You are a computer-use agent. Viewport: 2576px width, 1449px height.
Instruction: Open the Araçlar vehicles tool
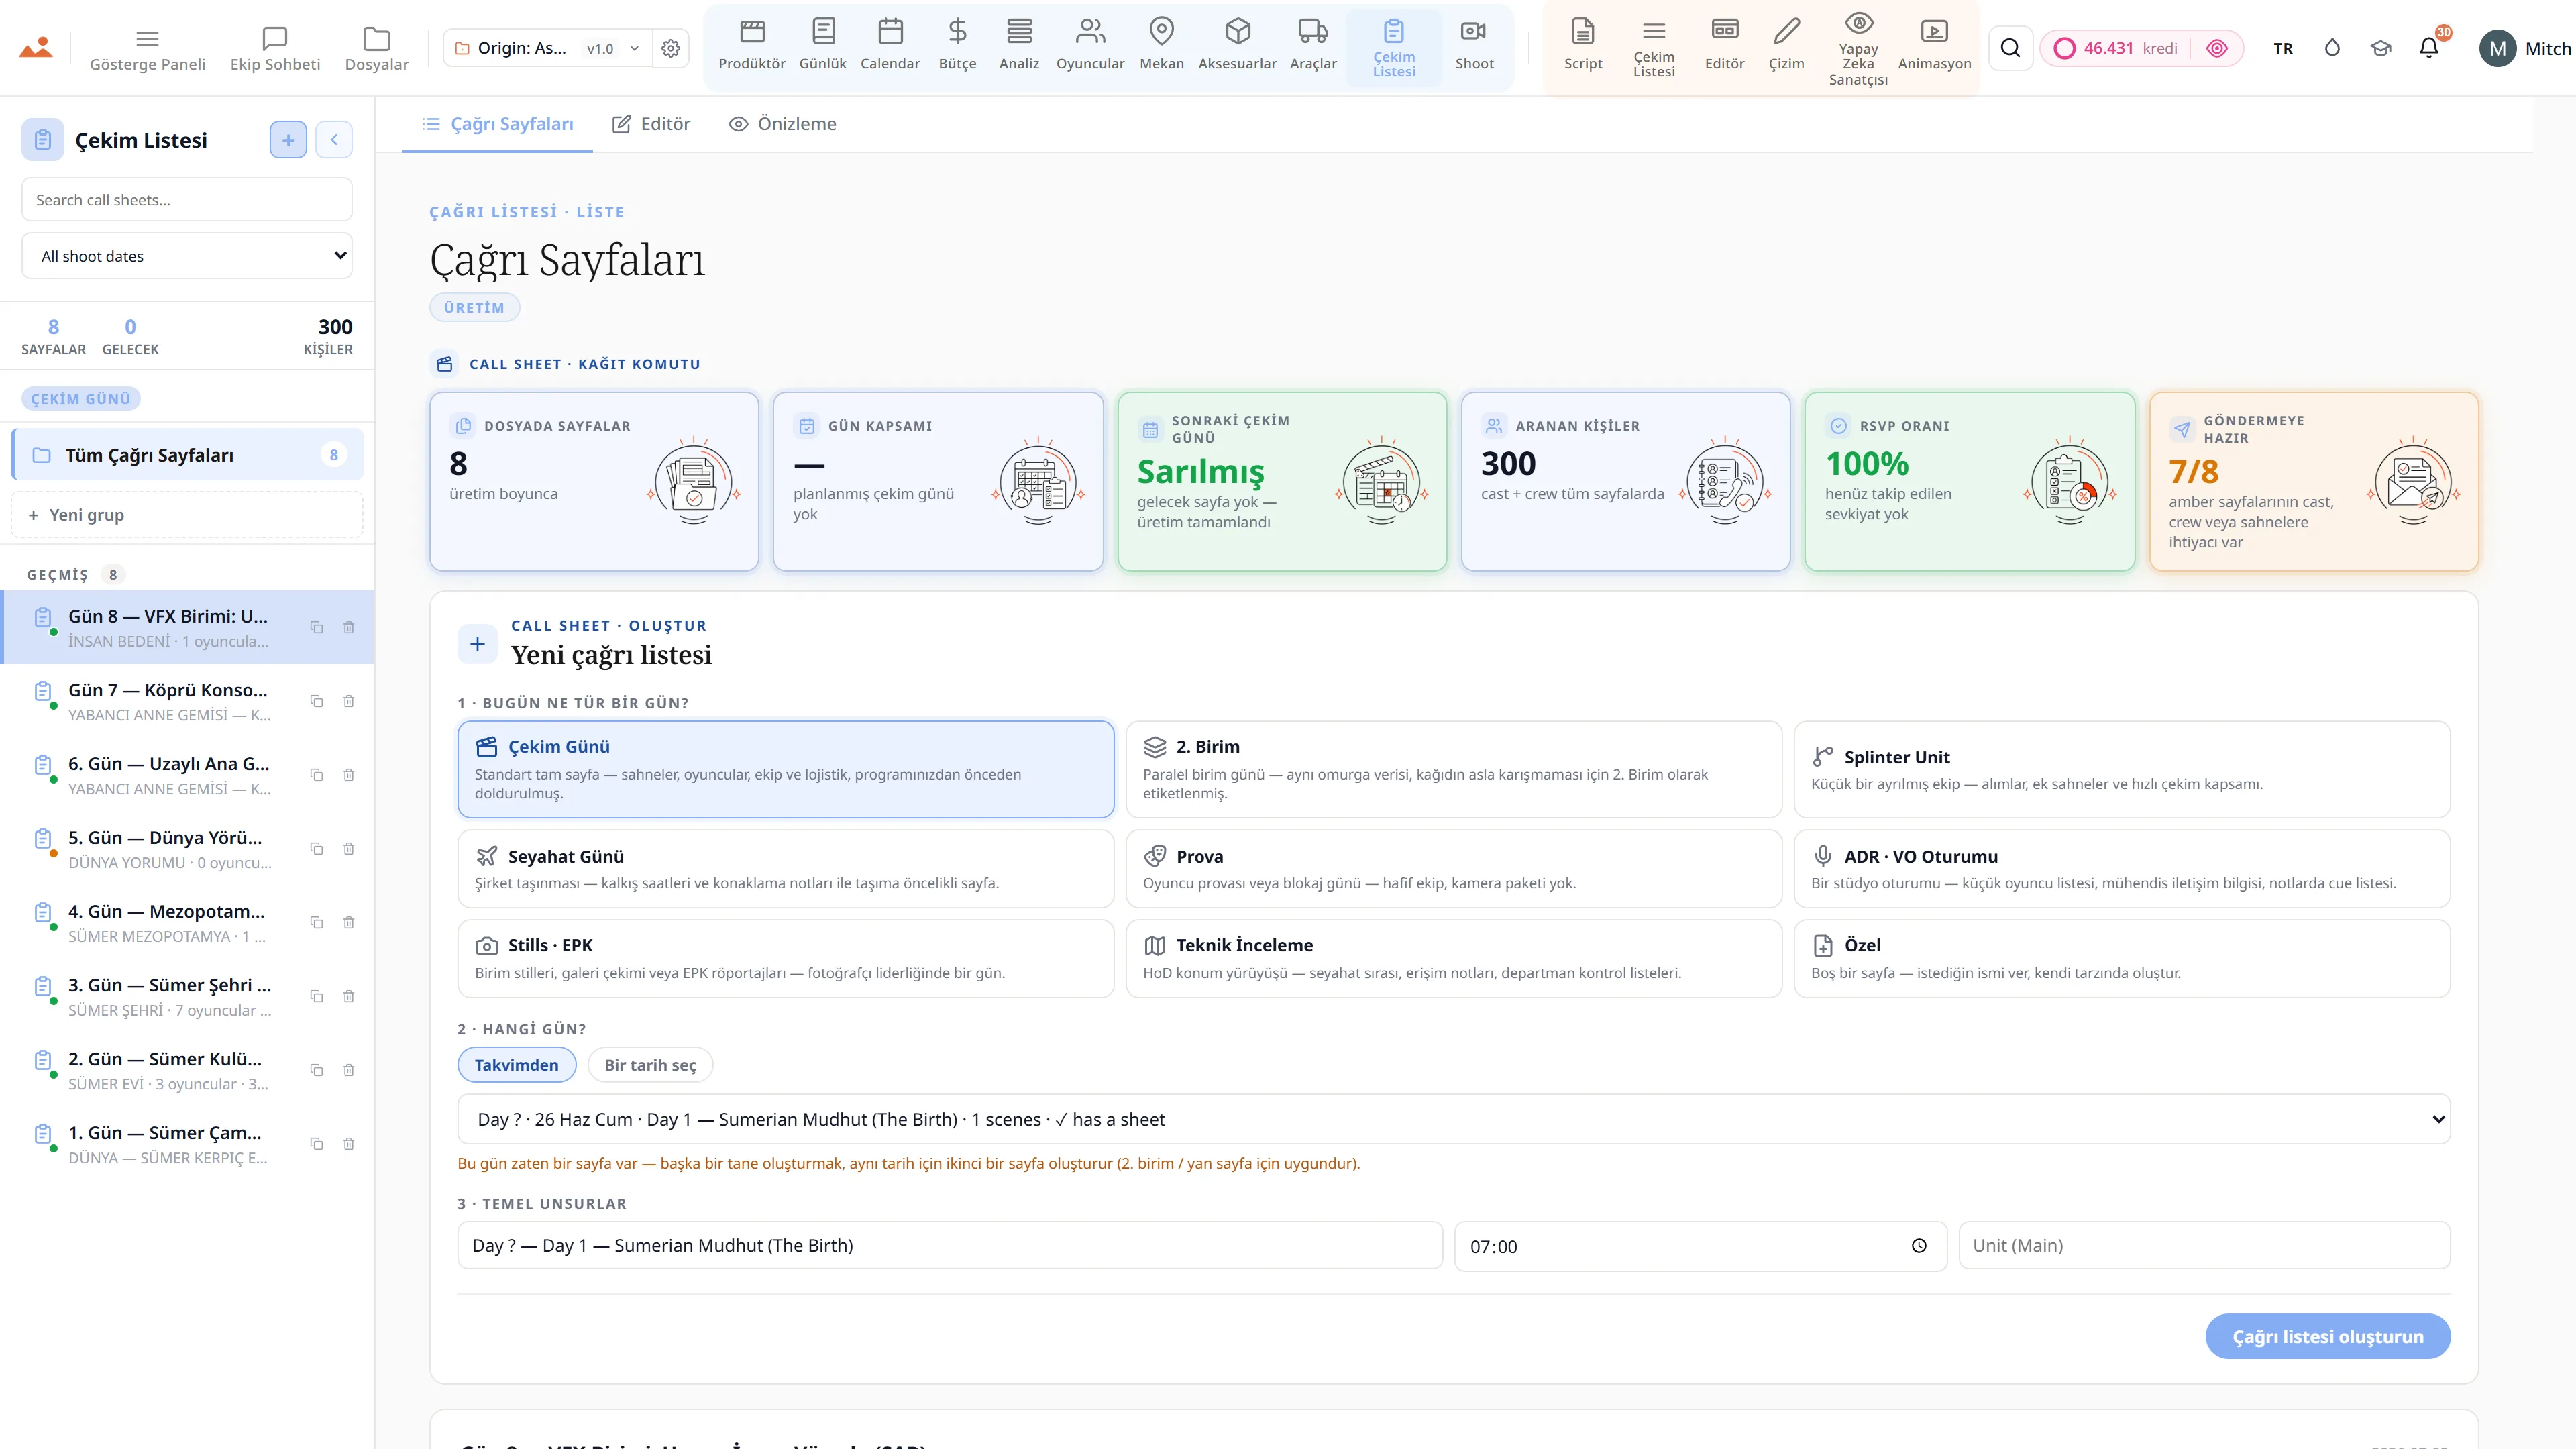(x=1313, y=45)
